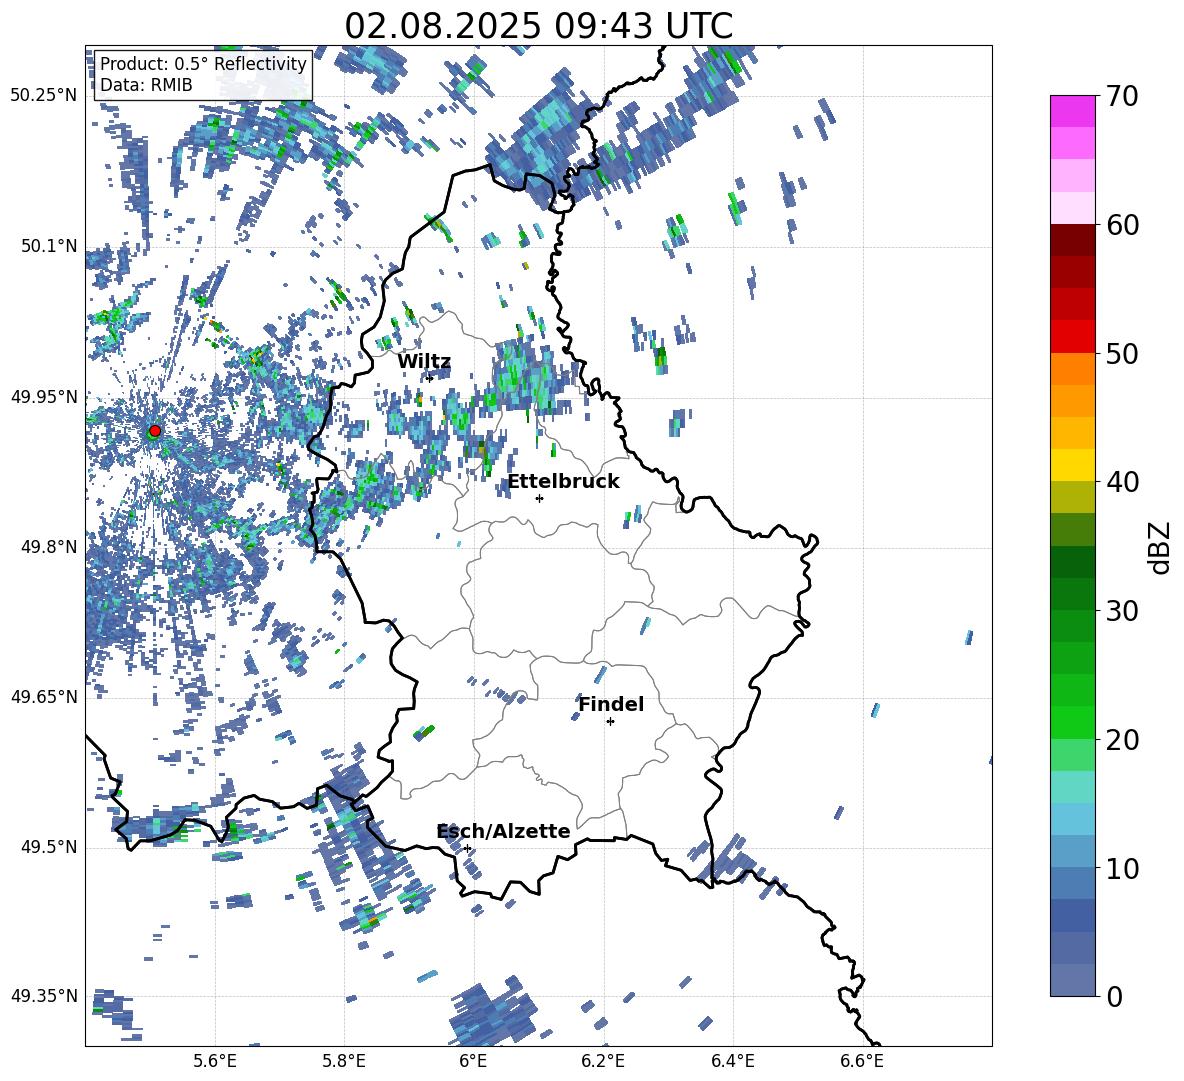
Task: Click the Wiltz station cross marker
Action: pyautogui.click(x=429, y=377)
